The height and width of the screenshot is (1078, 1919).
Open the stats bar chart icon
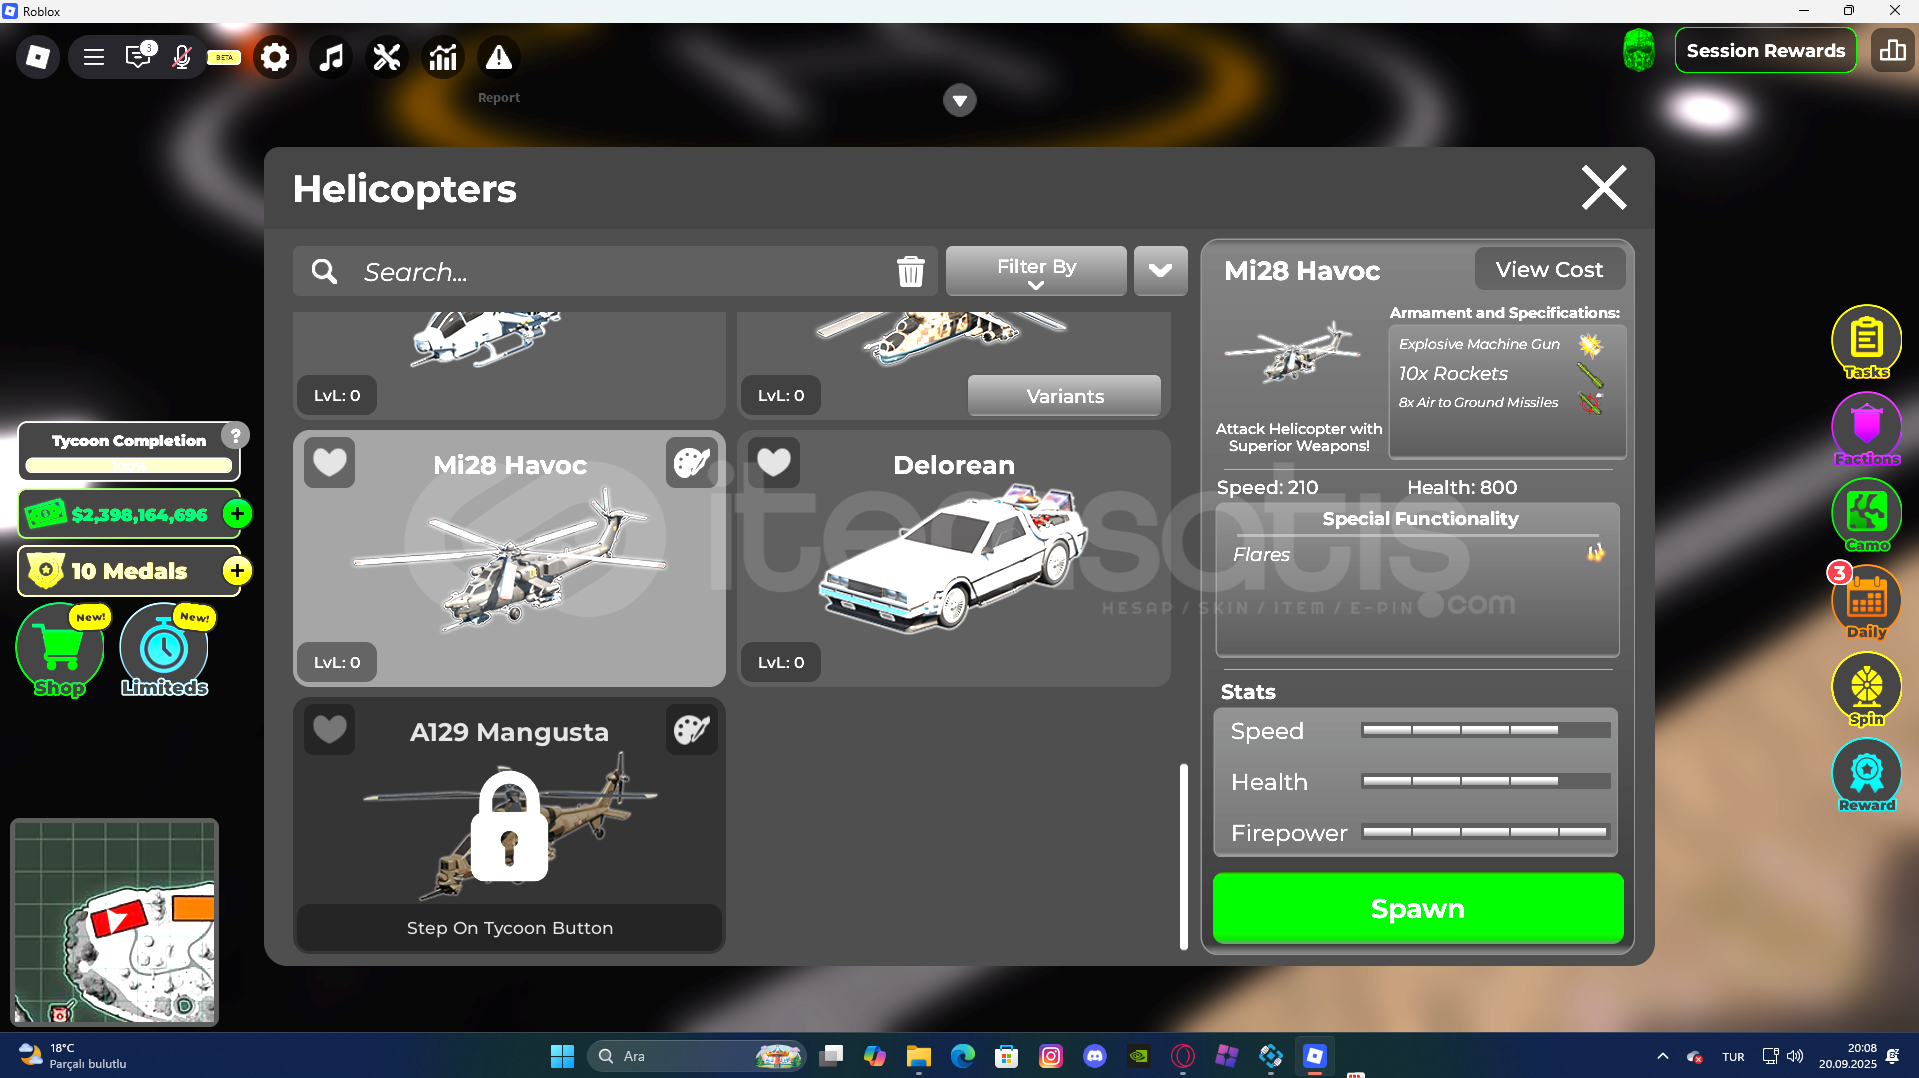click(x=443, y=57)
